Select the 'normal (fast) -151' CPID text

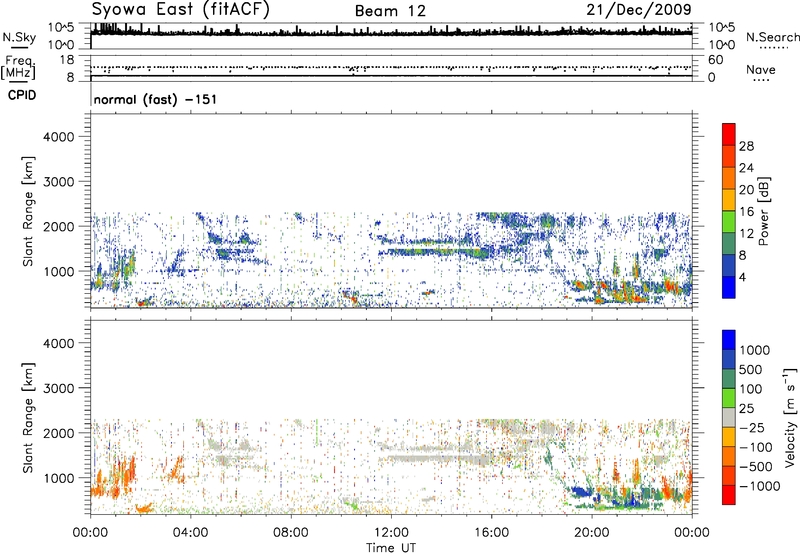click(155, 99)
